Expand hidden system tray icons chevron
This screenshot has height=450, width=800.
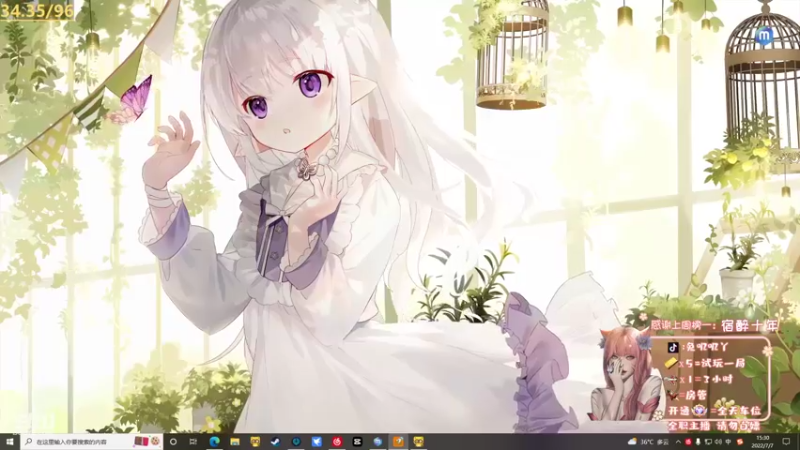tap(678, 442)
